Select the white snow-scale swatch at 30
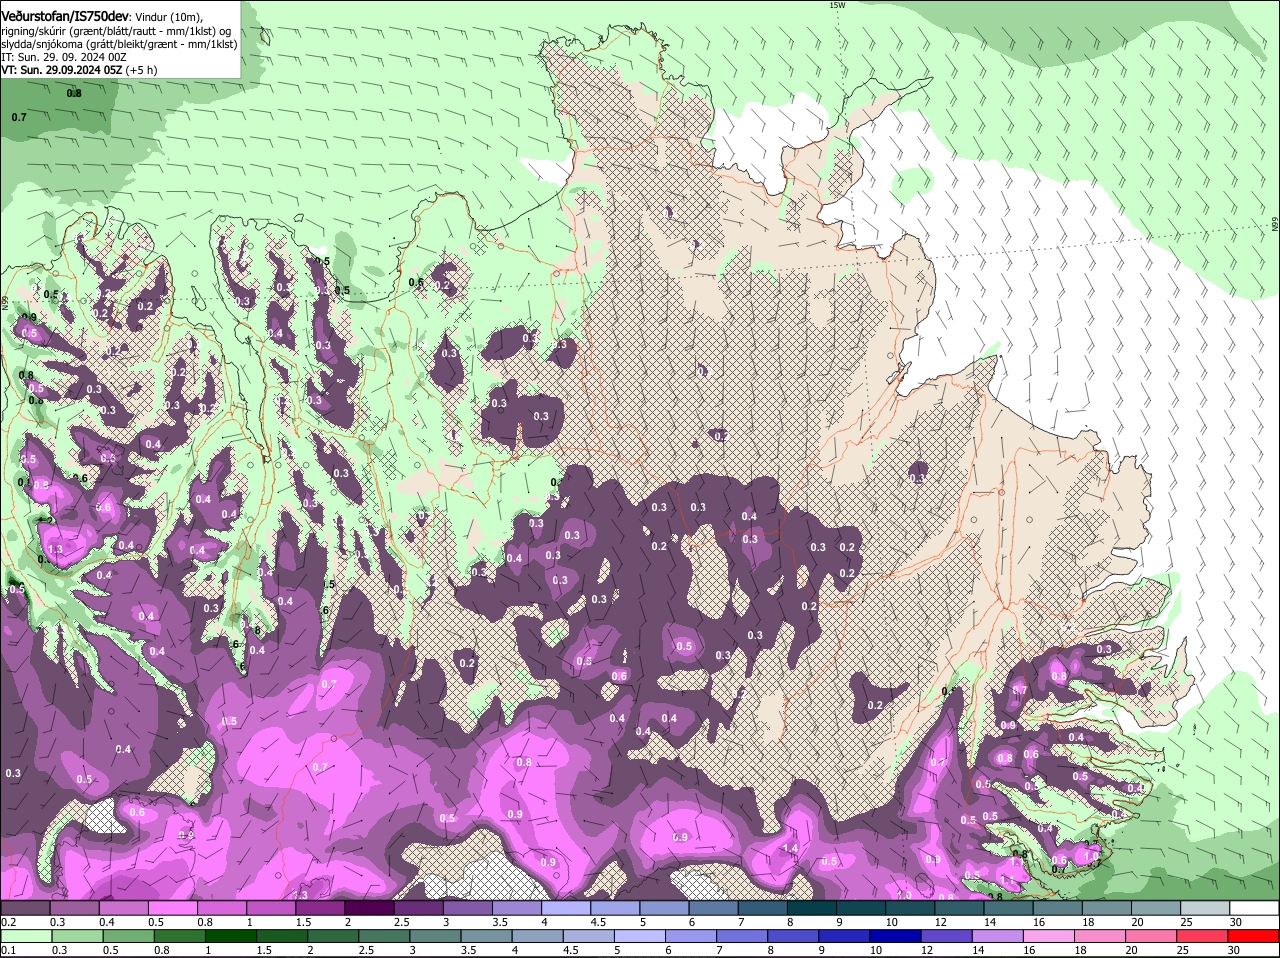 [x=1253, y=908]
